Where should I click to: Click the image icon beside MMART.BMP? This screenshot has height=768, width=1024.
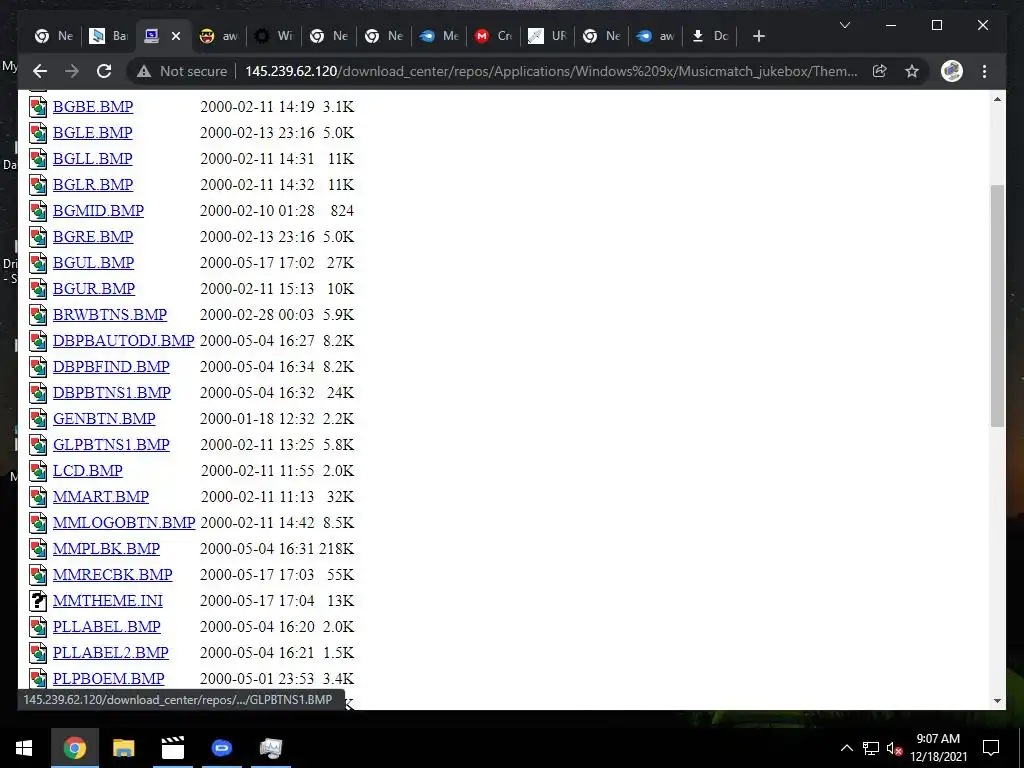38,496
